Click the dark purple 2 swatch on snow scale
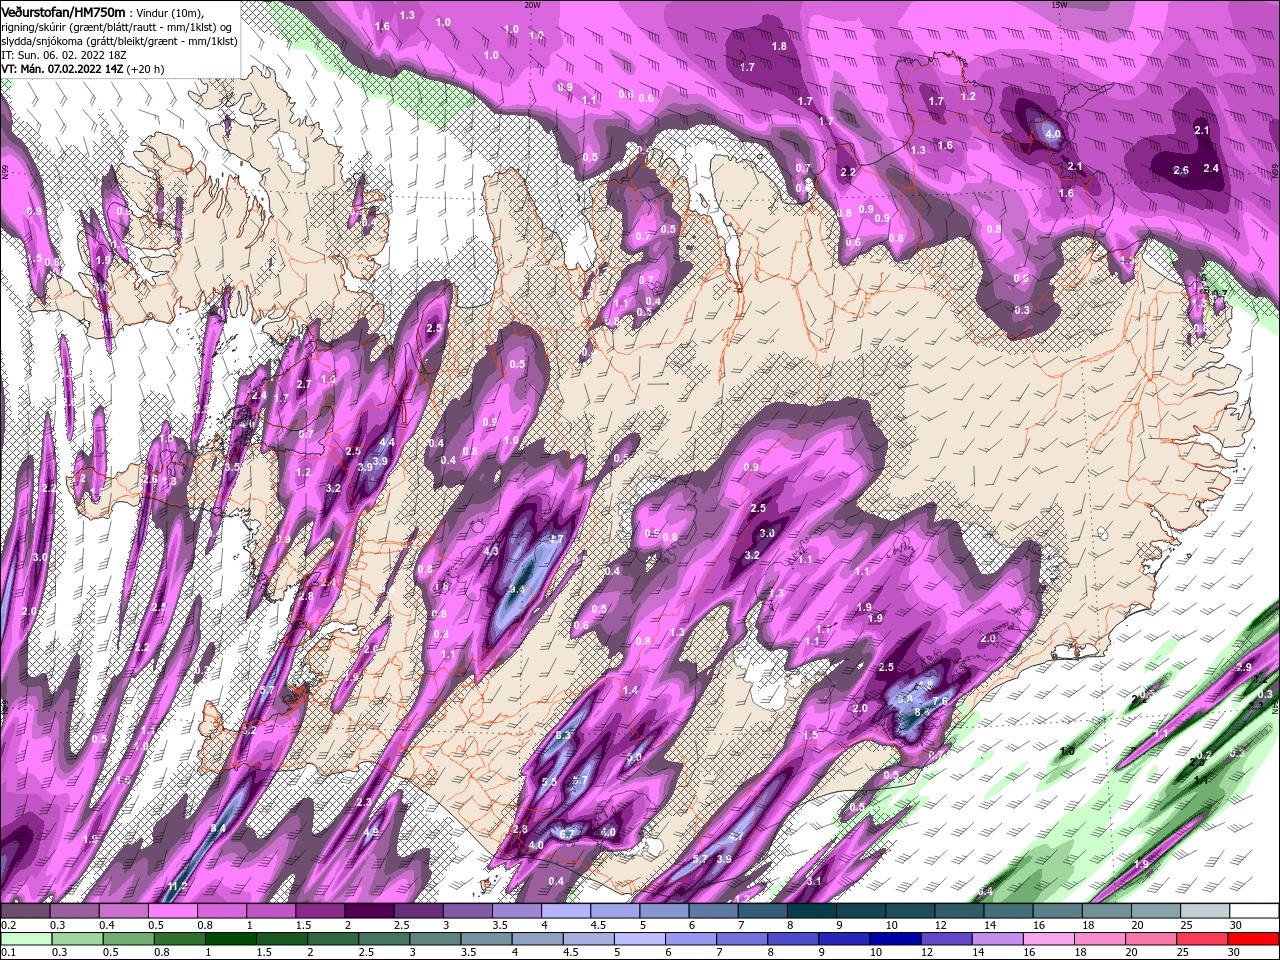This screenshot has width=1280, height=960. click(369, 911)
